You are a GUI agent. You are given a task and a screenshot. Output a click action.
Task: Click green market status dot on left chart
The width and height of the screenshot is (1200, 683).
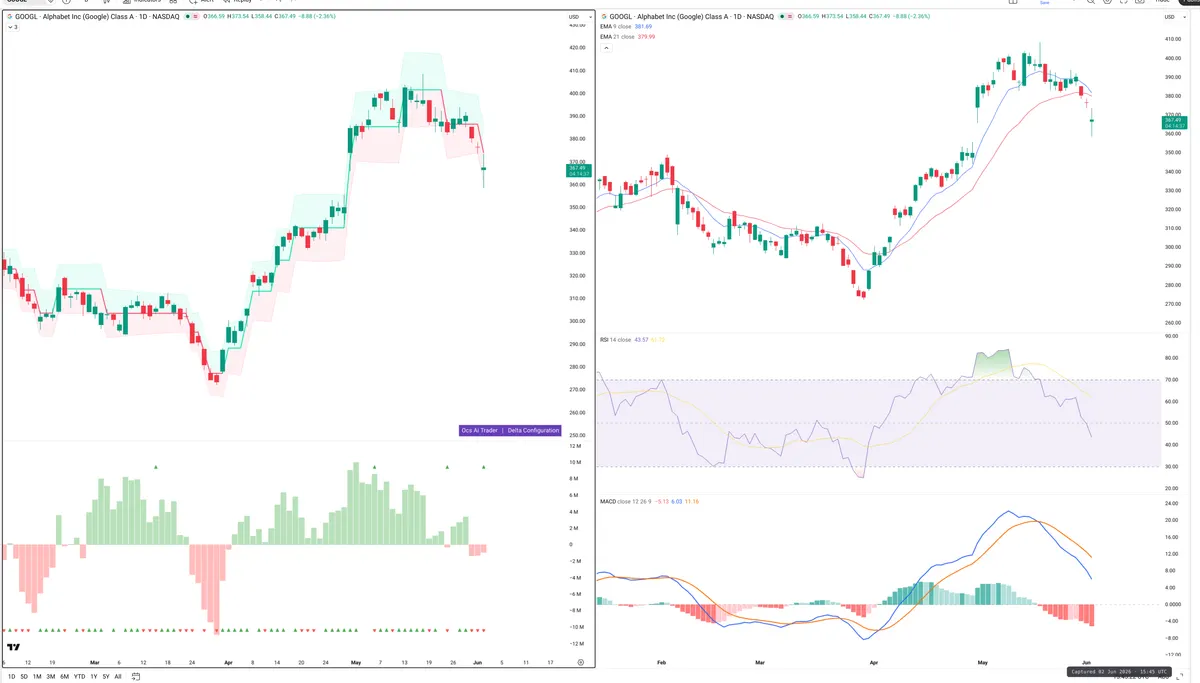pyautogui.click(x=188, y=17)
